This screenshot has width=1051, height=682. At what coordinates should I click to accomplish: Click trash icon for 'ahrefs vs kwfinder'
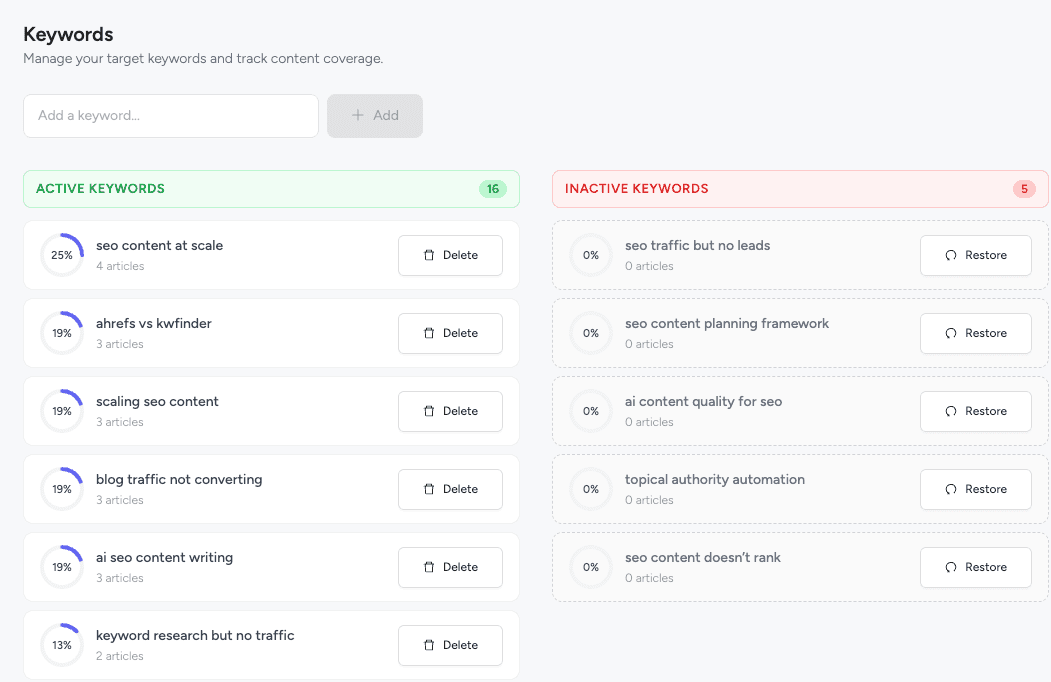coord(429,333)
